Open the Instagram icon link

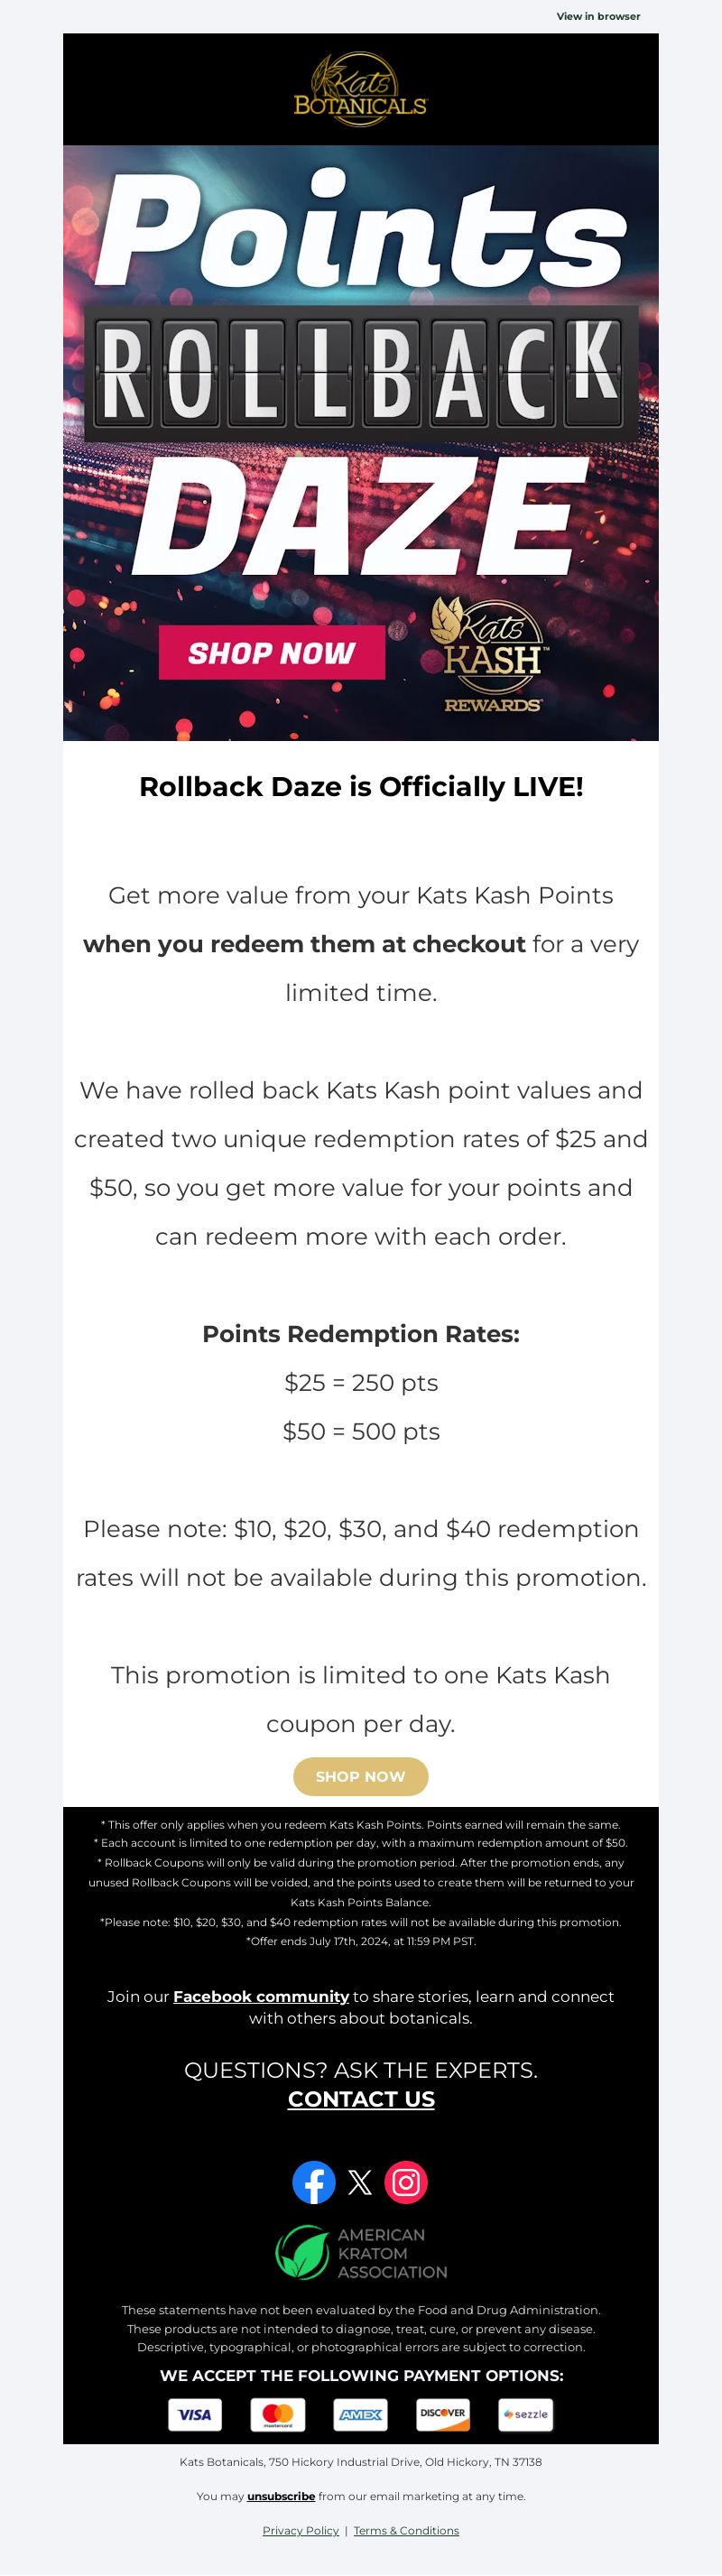coord(406,2182)
